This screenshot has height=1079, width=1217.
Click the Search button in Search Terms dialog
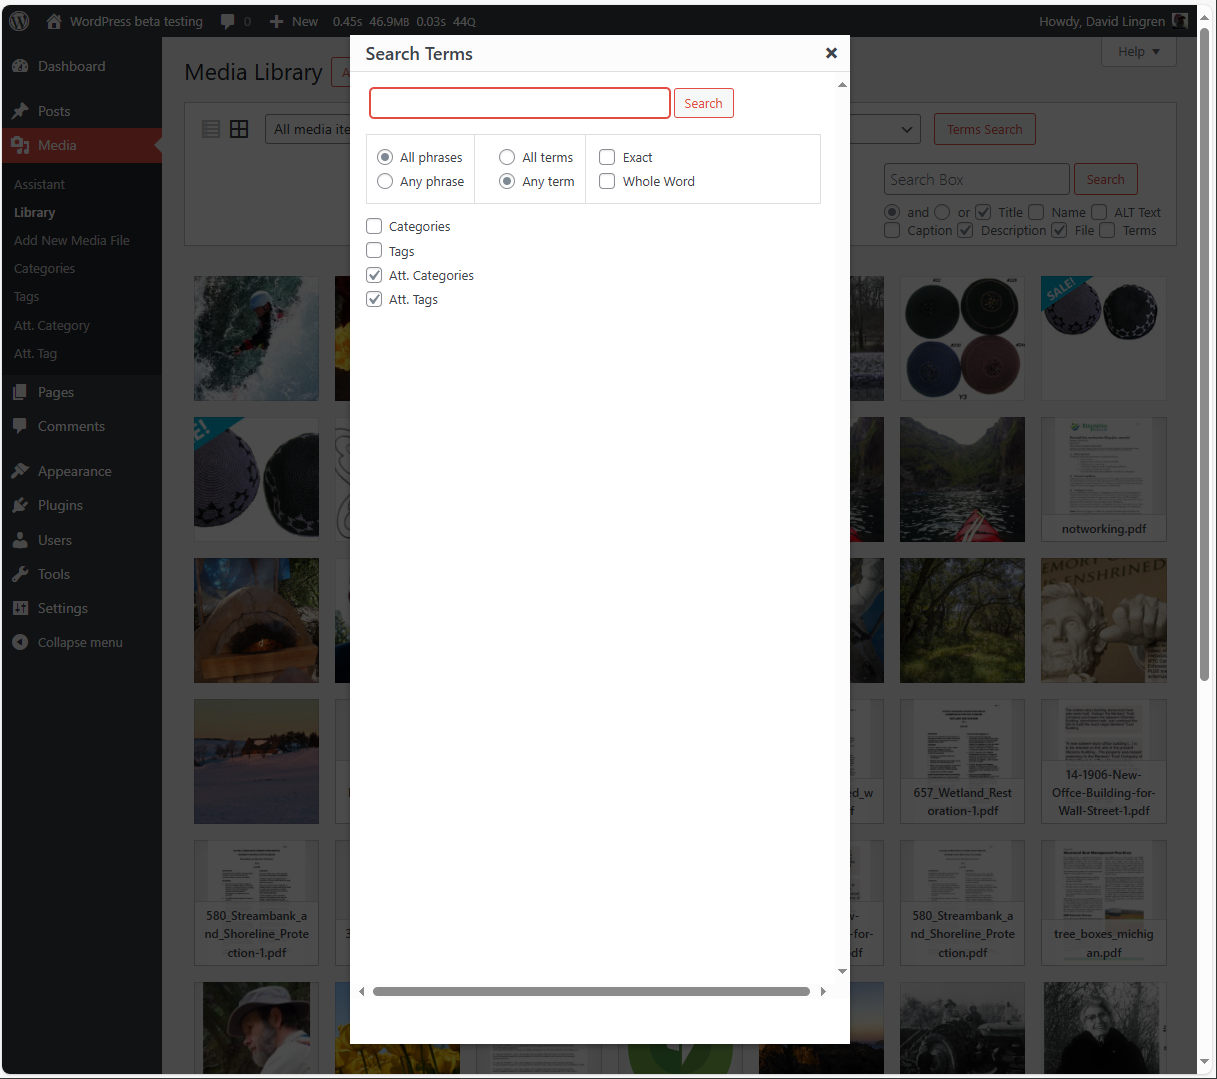[x=703, y=103]
